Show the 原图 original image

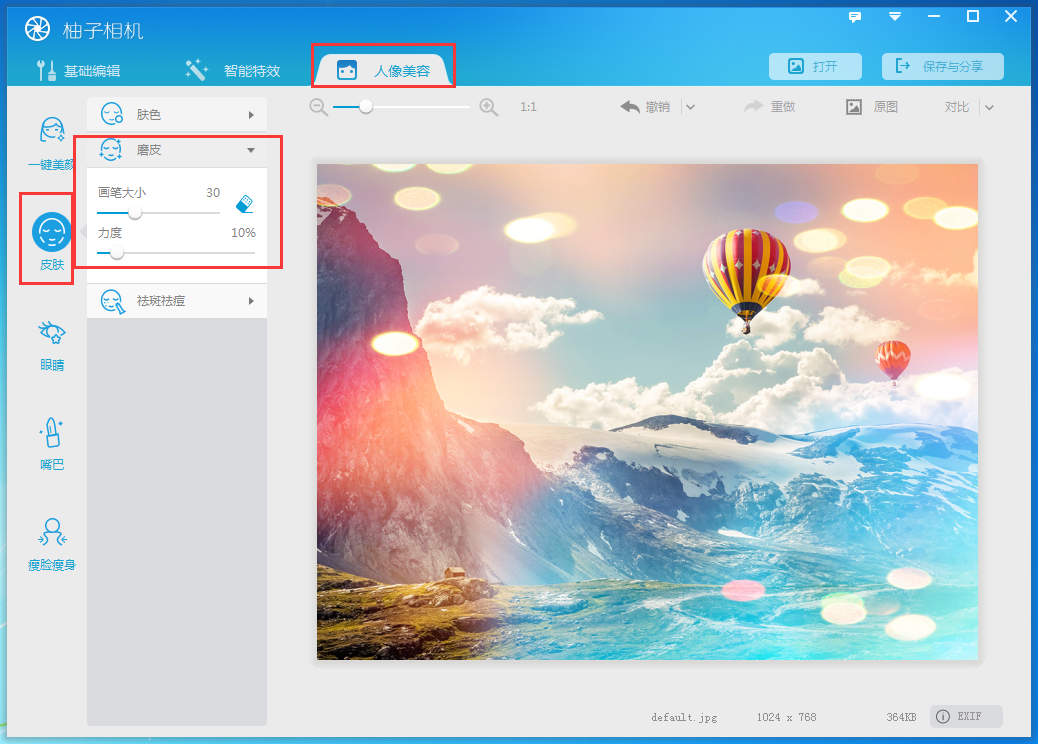point(872,107)
